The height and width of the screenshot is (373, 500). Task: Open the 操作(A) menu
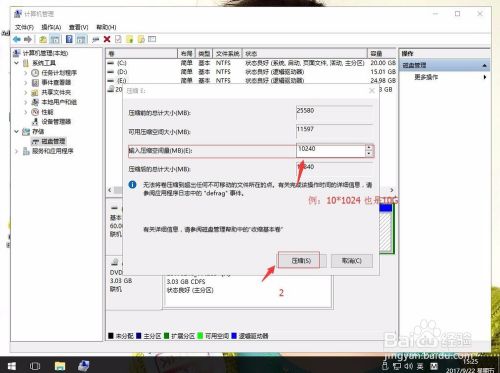tap(51, 27)
